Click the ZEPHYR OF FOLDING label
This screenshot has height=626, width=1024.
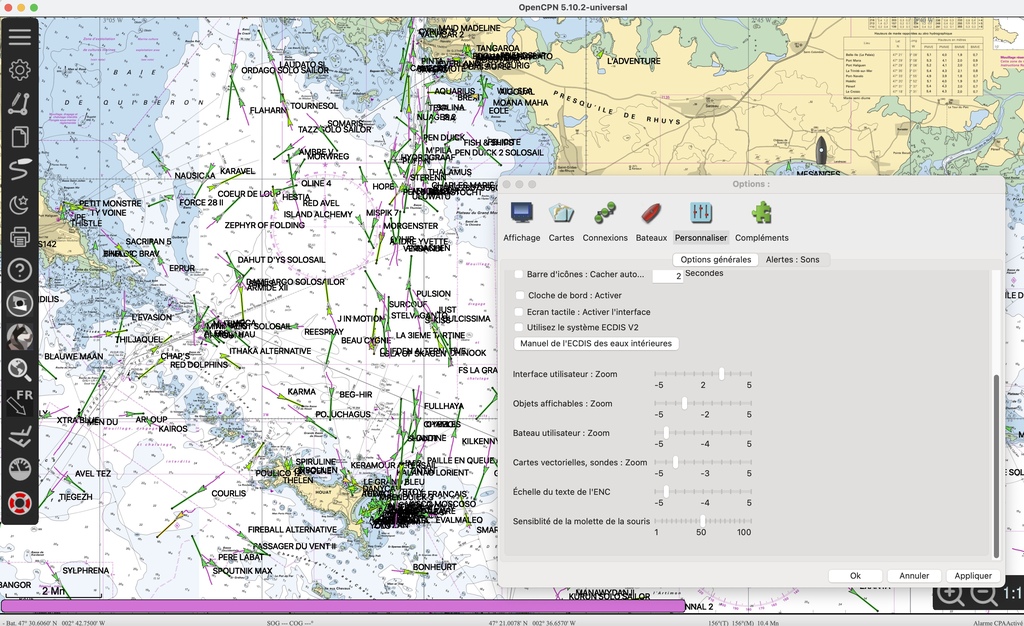[x=264, y=225]
